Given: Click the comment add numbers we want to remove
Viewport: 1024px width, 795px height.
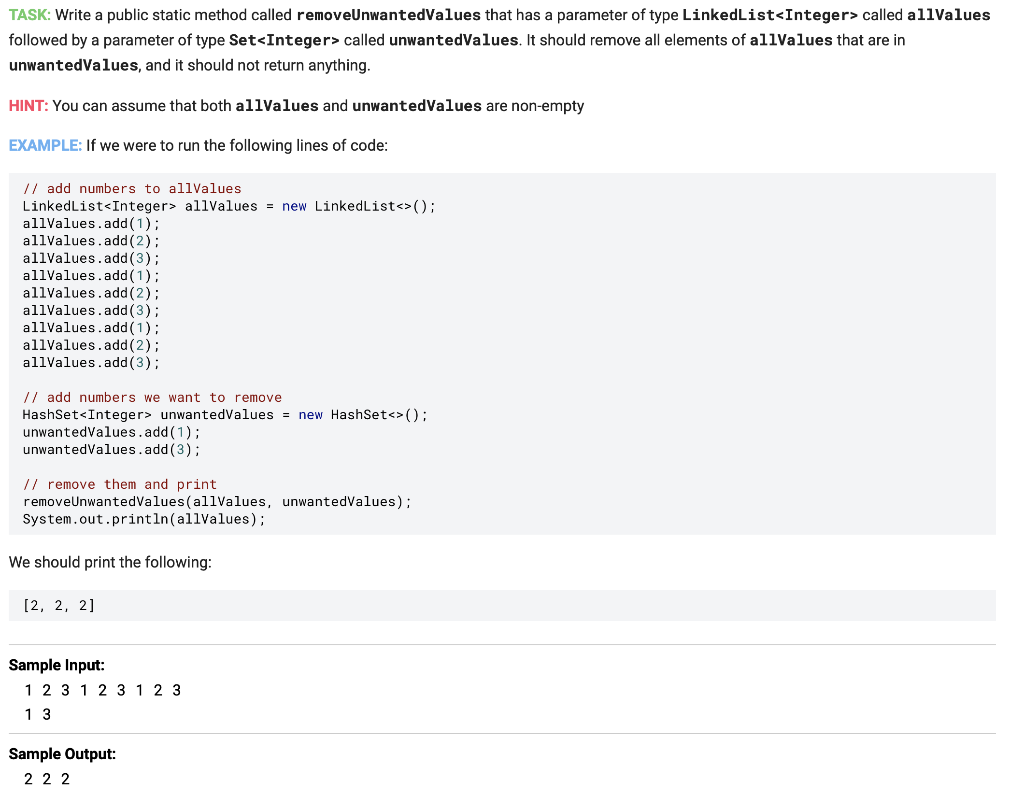Looking at the screenshot, I should [152, 397].
